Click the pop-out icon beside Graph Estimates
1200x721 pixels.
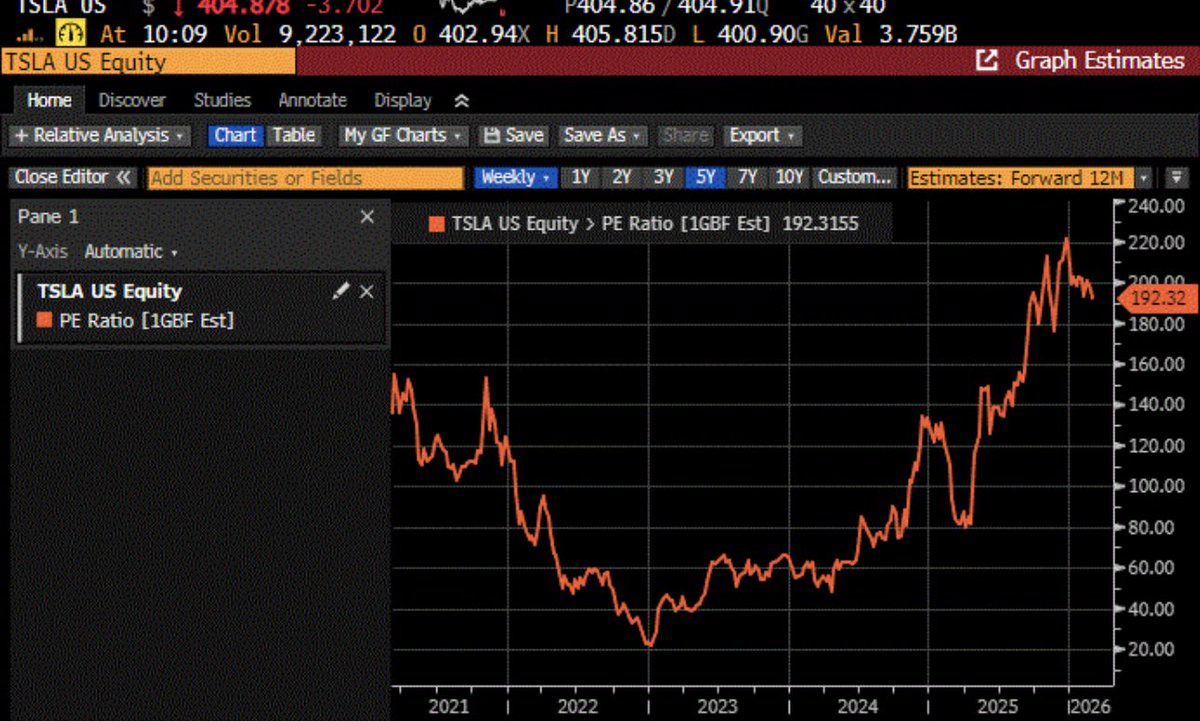point(987,61)
